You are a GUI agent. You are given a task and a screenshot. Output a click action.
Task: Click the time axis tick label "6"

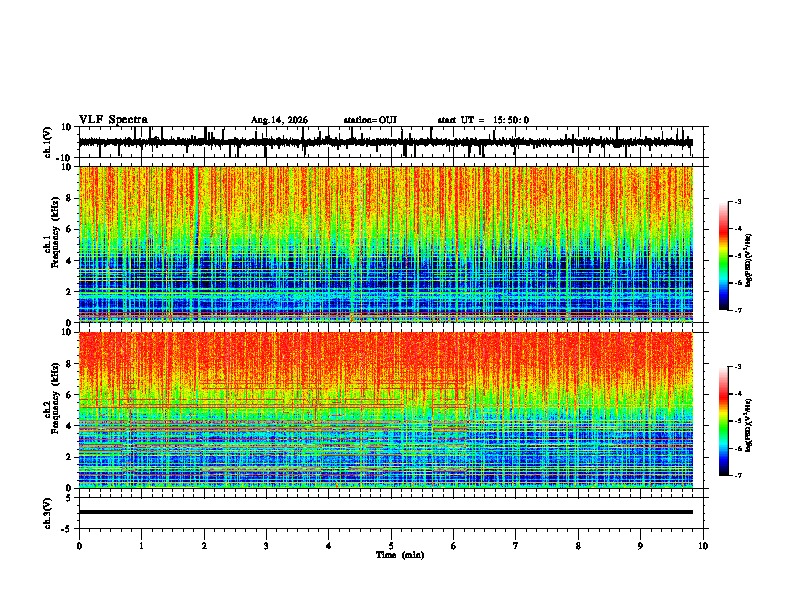click(x=453, y=546)
